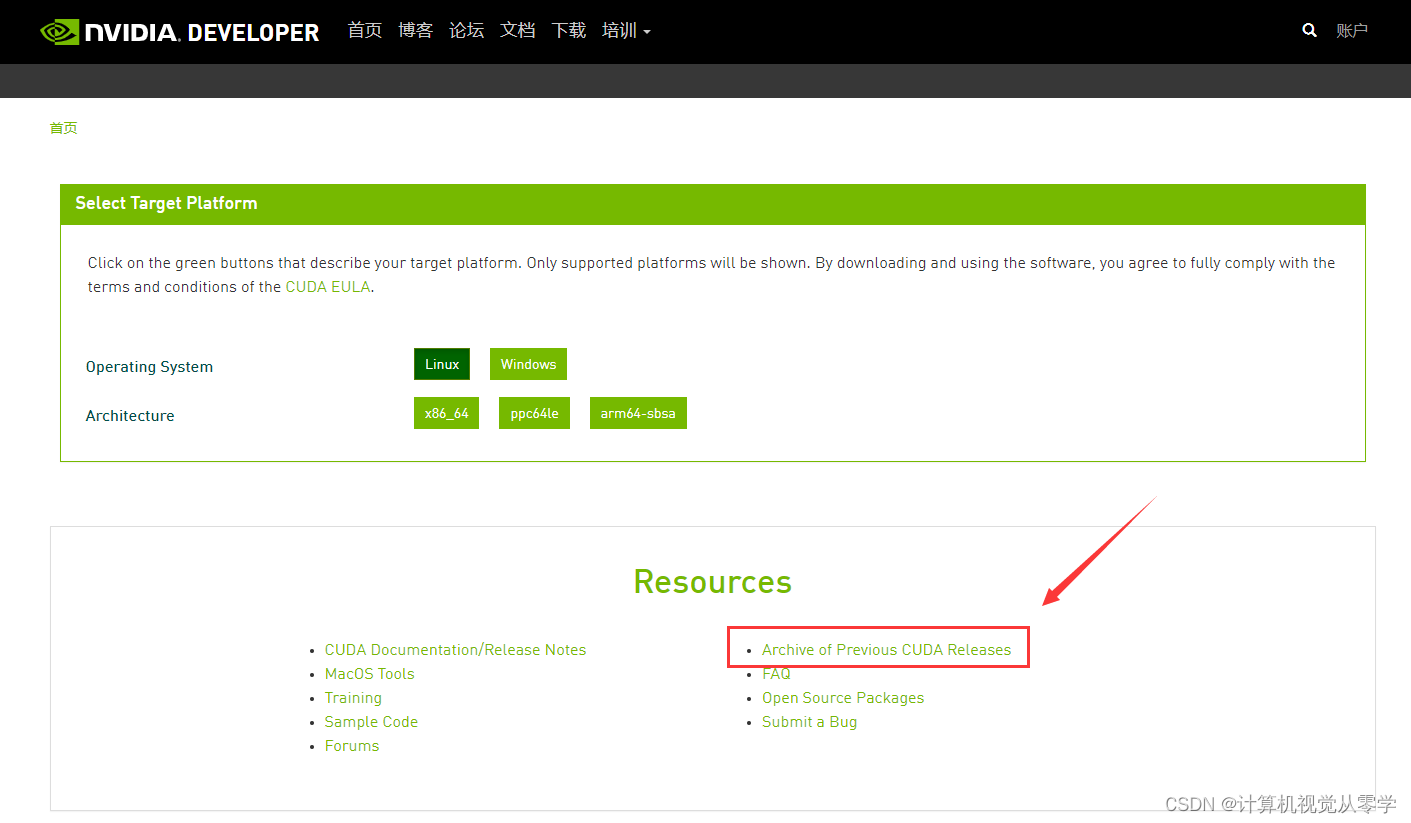The image size is (1411, 823).
Task: Open the 首页 nav menu item
Action: 365,31
